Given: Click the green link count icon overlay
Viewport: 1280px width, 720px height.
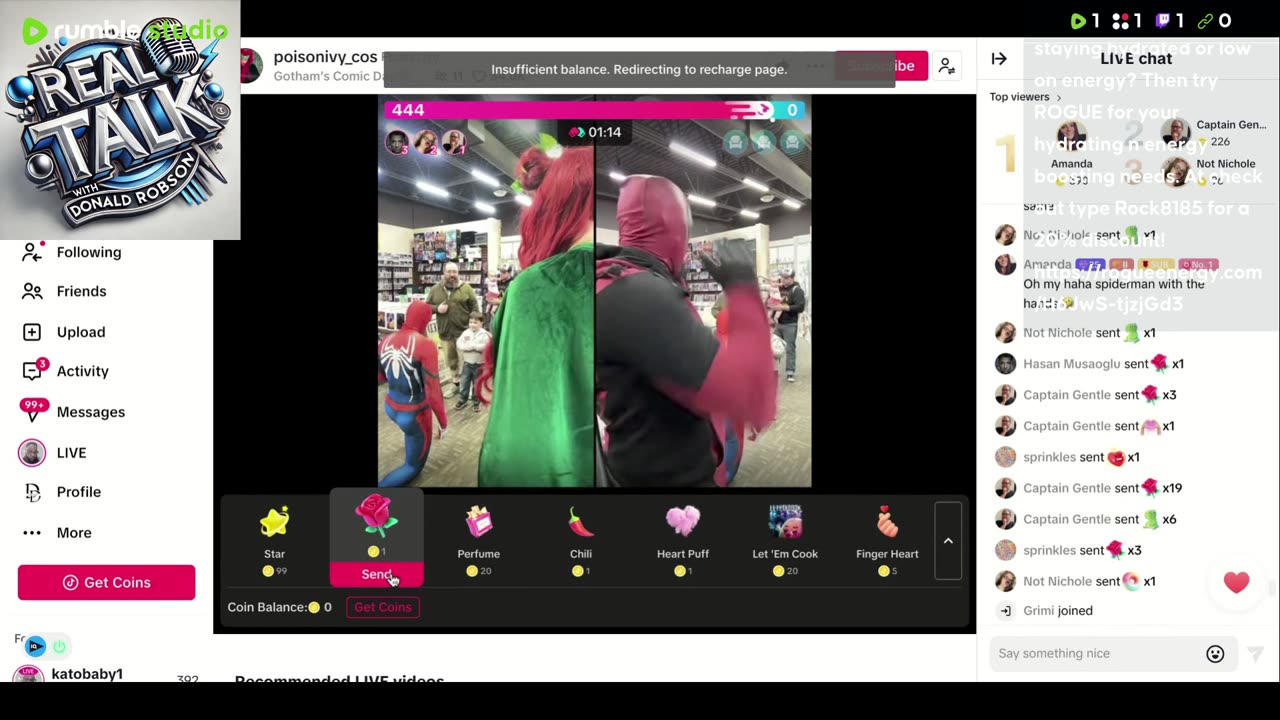Looking at the screenshot, I should 1205,21.
